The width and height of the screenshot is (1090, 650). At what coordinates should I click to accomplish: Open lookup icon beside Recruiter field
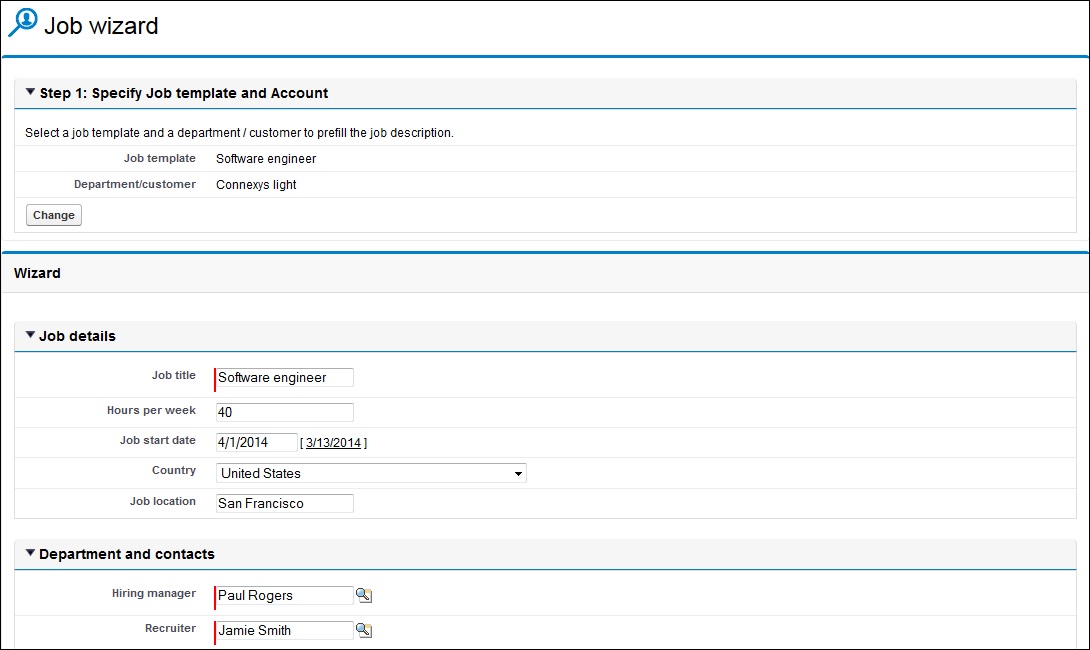[364, 630]
